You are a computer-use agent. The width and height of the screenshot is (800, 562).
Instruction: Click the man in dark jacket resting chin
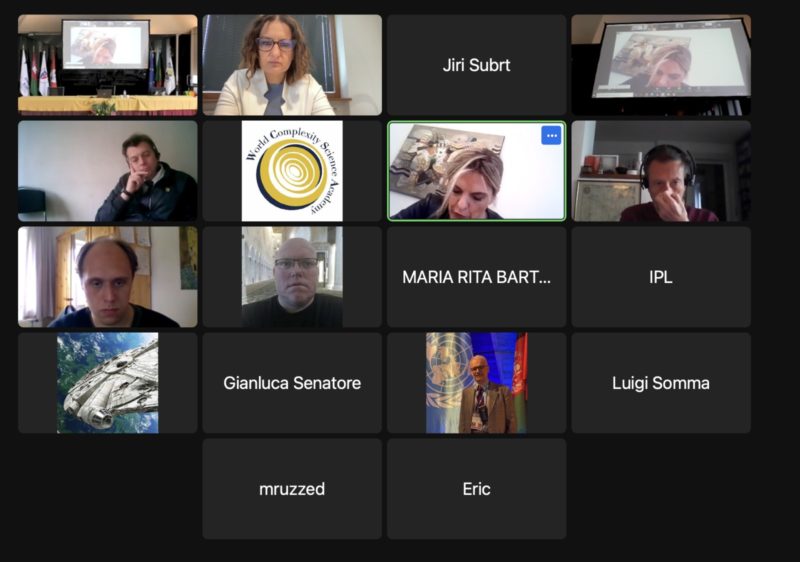point(108,171)
